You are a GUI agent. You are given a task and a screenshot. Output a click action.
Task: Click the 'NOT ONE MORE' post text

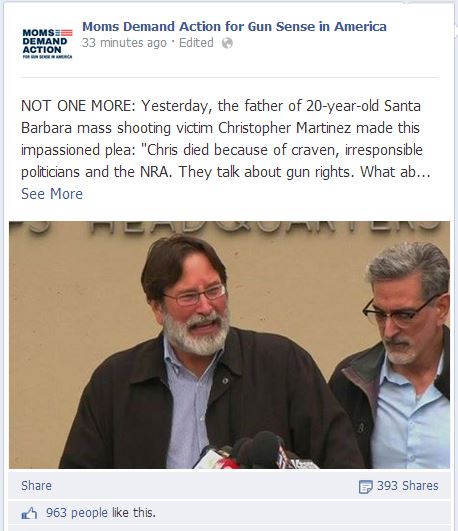pyautogui.click(x=78, y=106)
